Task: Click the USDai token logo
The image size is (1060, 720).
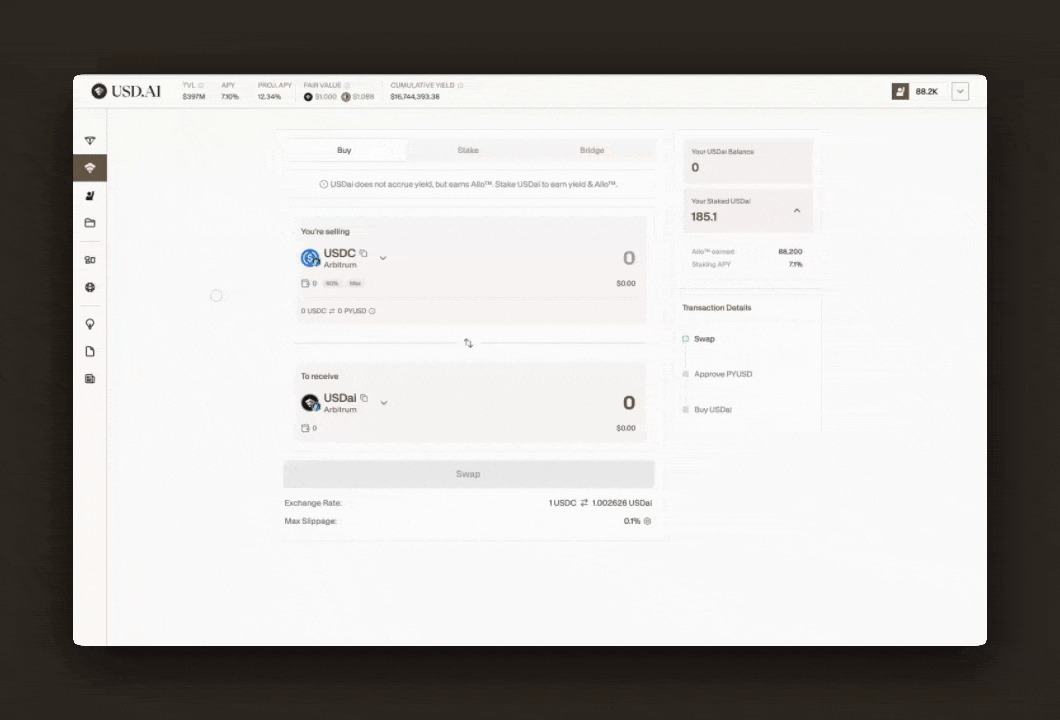Action: (310, 402)
